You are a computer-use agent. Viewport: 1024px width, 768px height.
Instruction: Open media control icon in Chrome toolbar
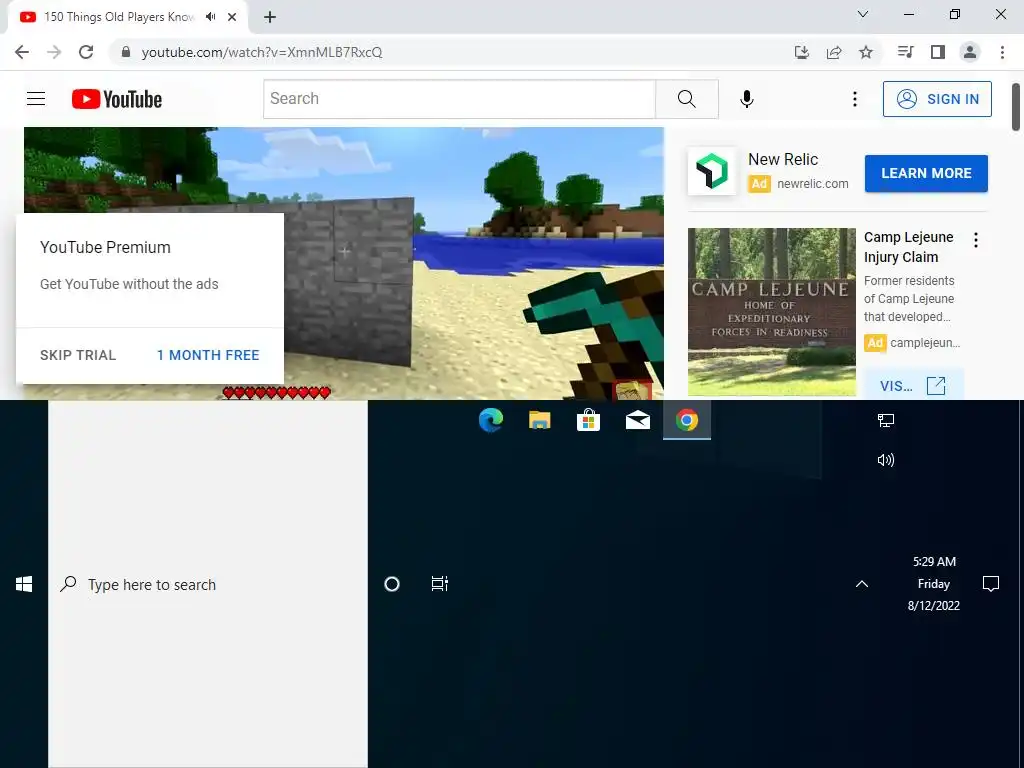[x=905, y=52]
